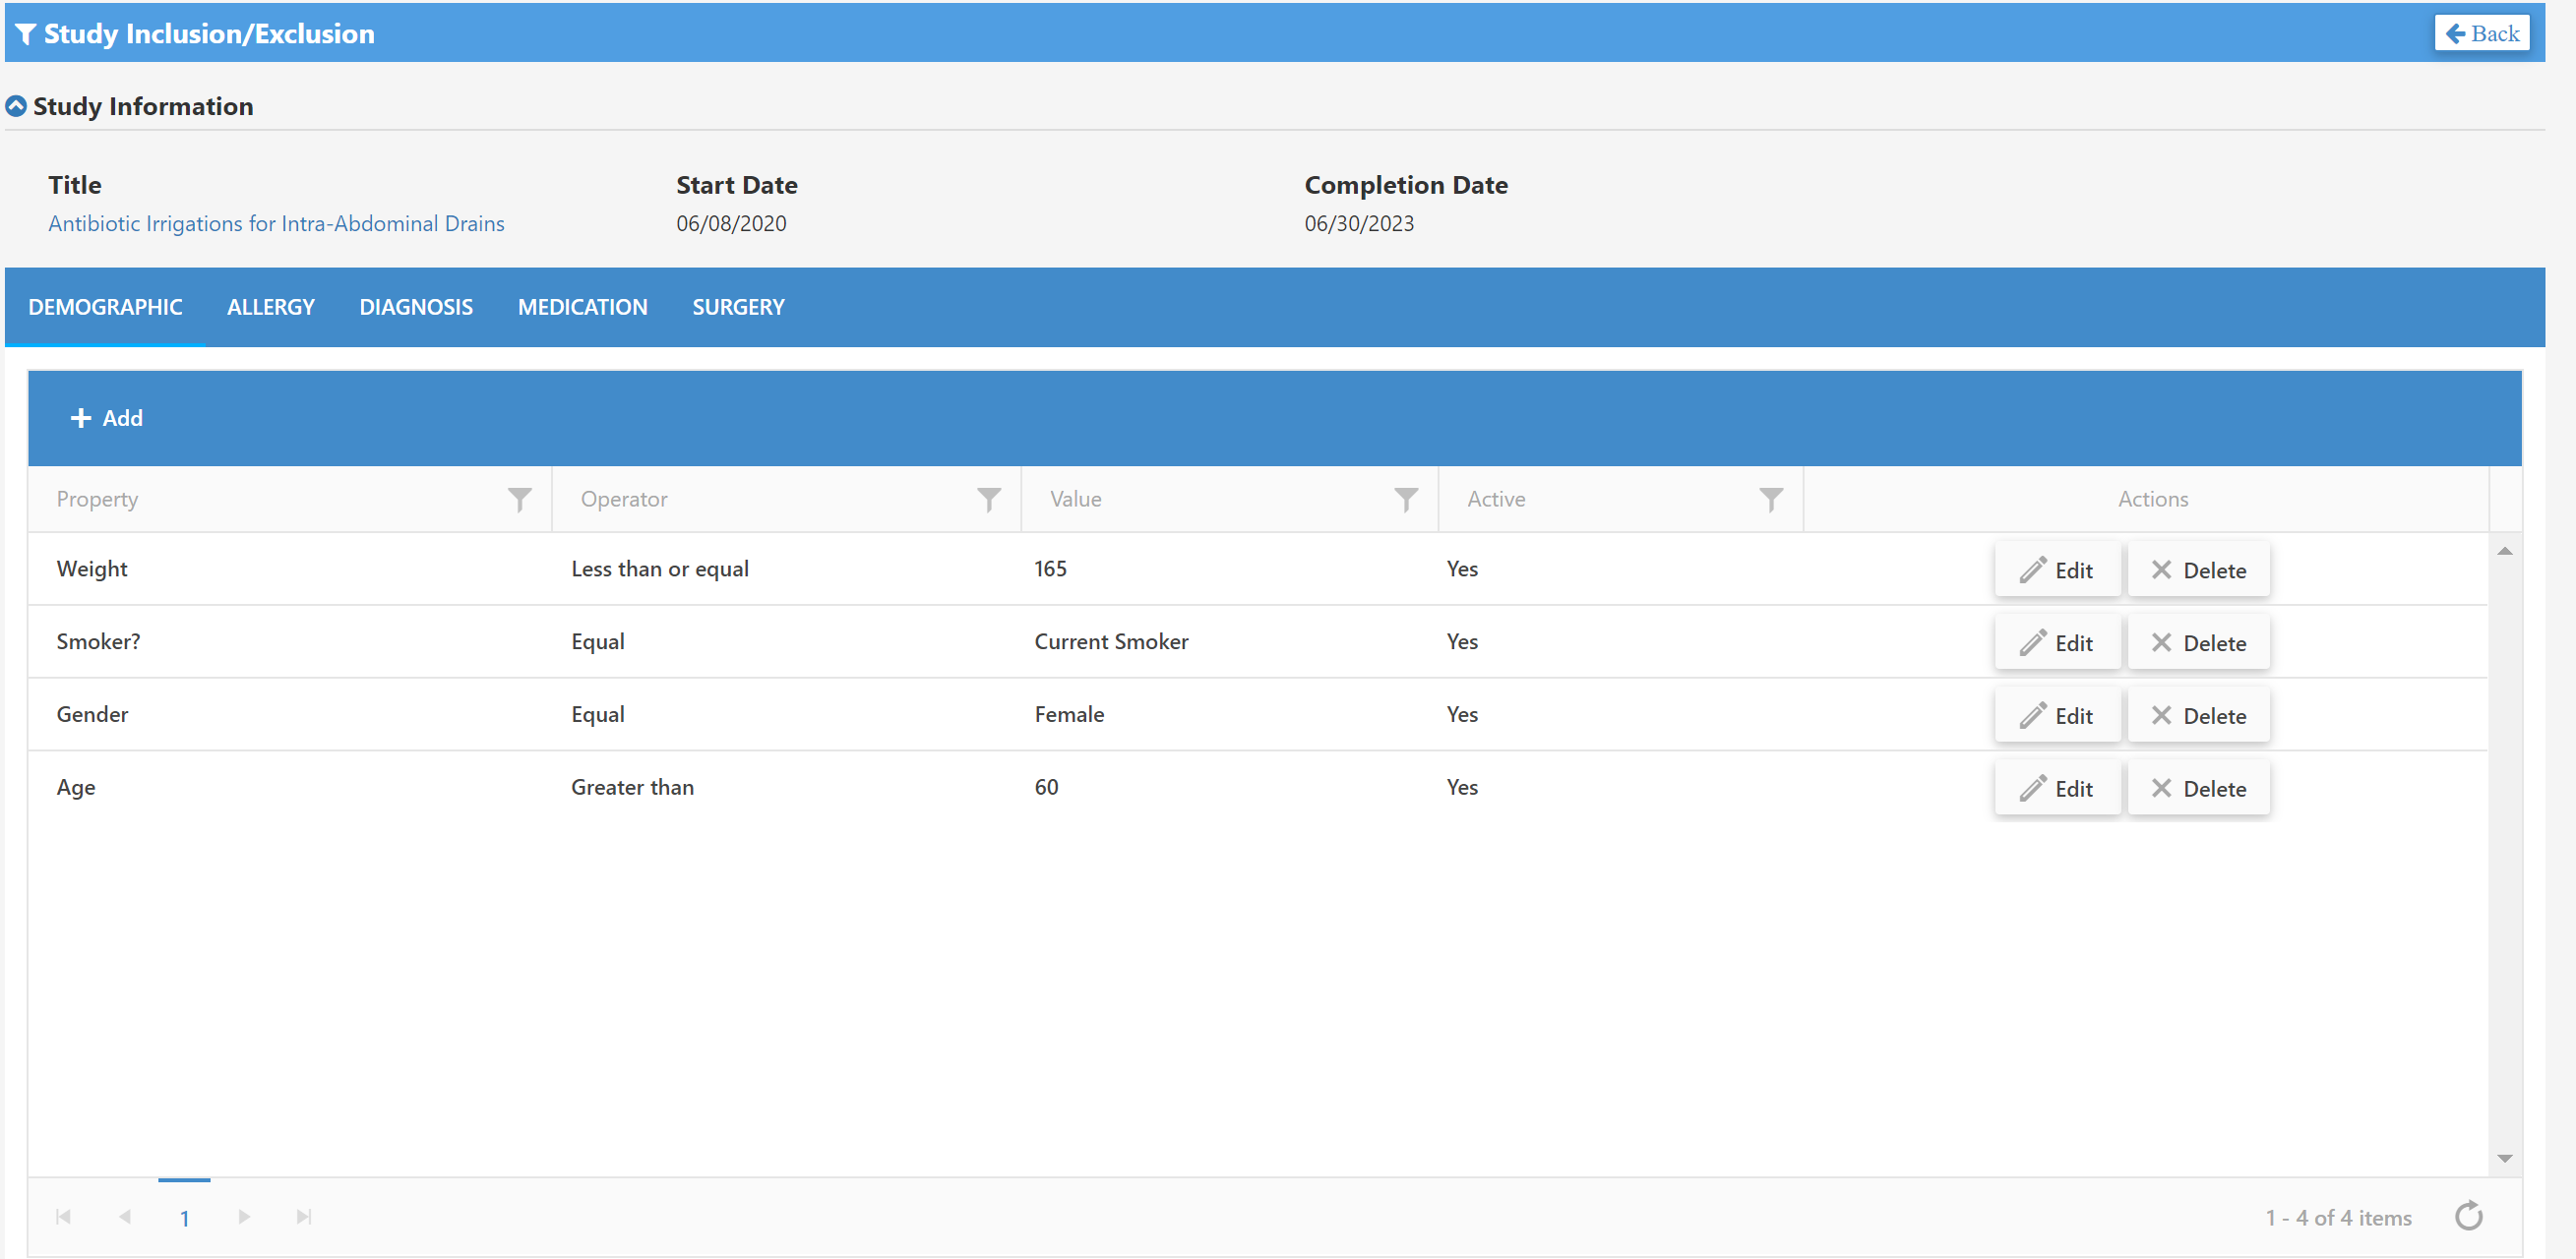
Task: Switch to the MEDICATION tab
Action: click(582, 307)
